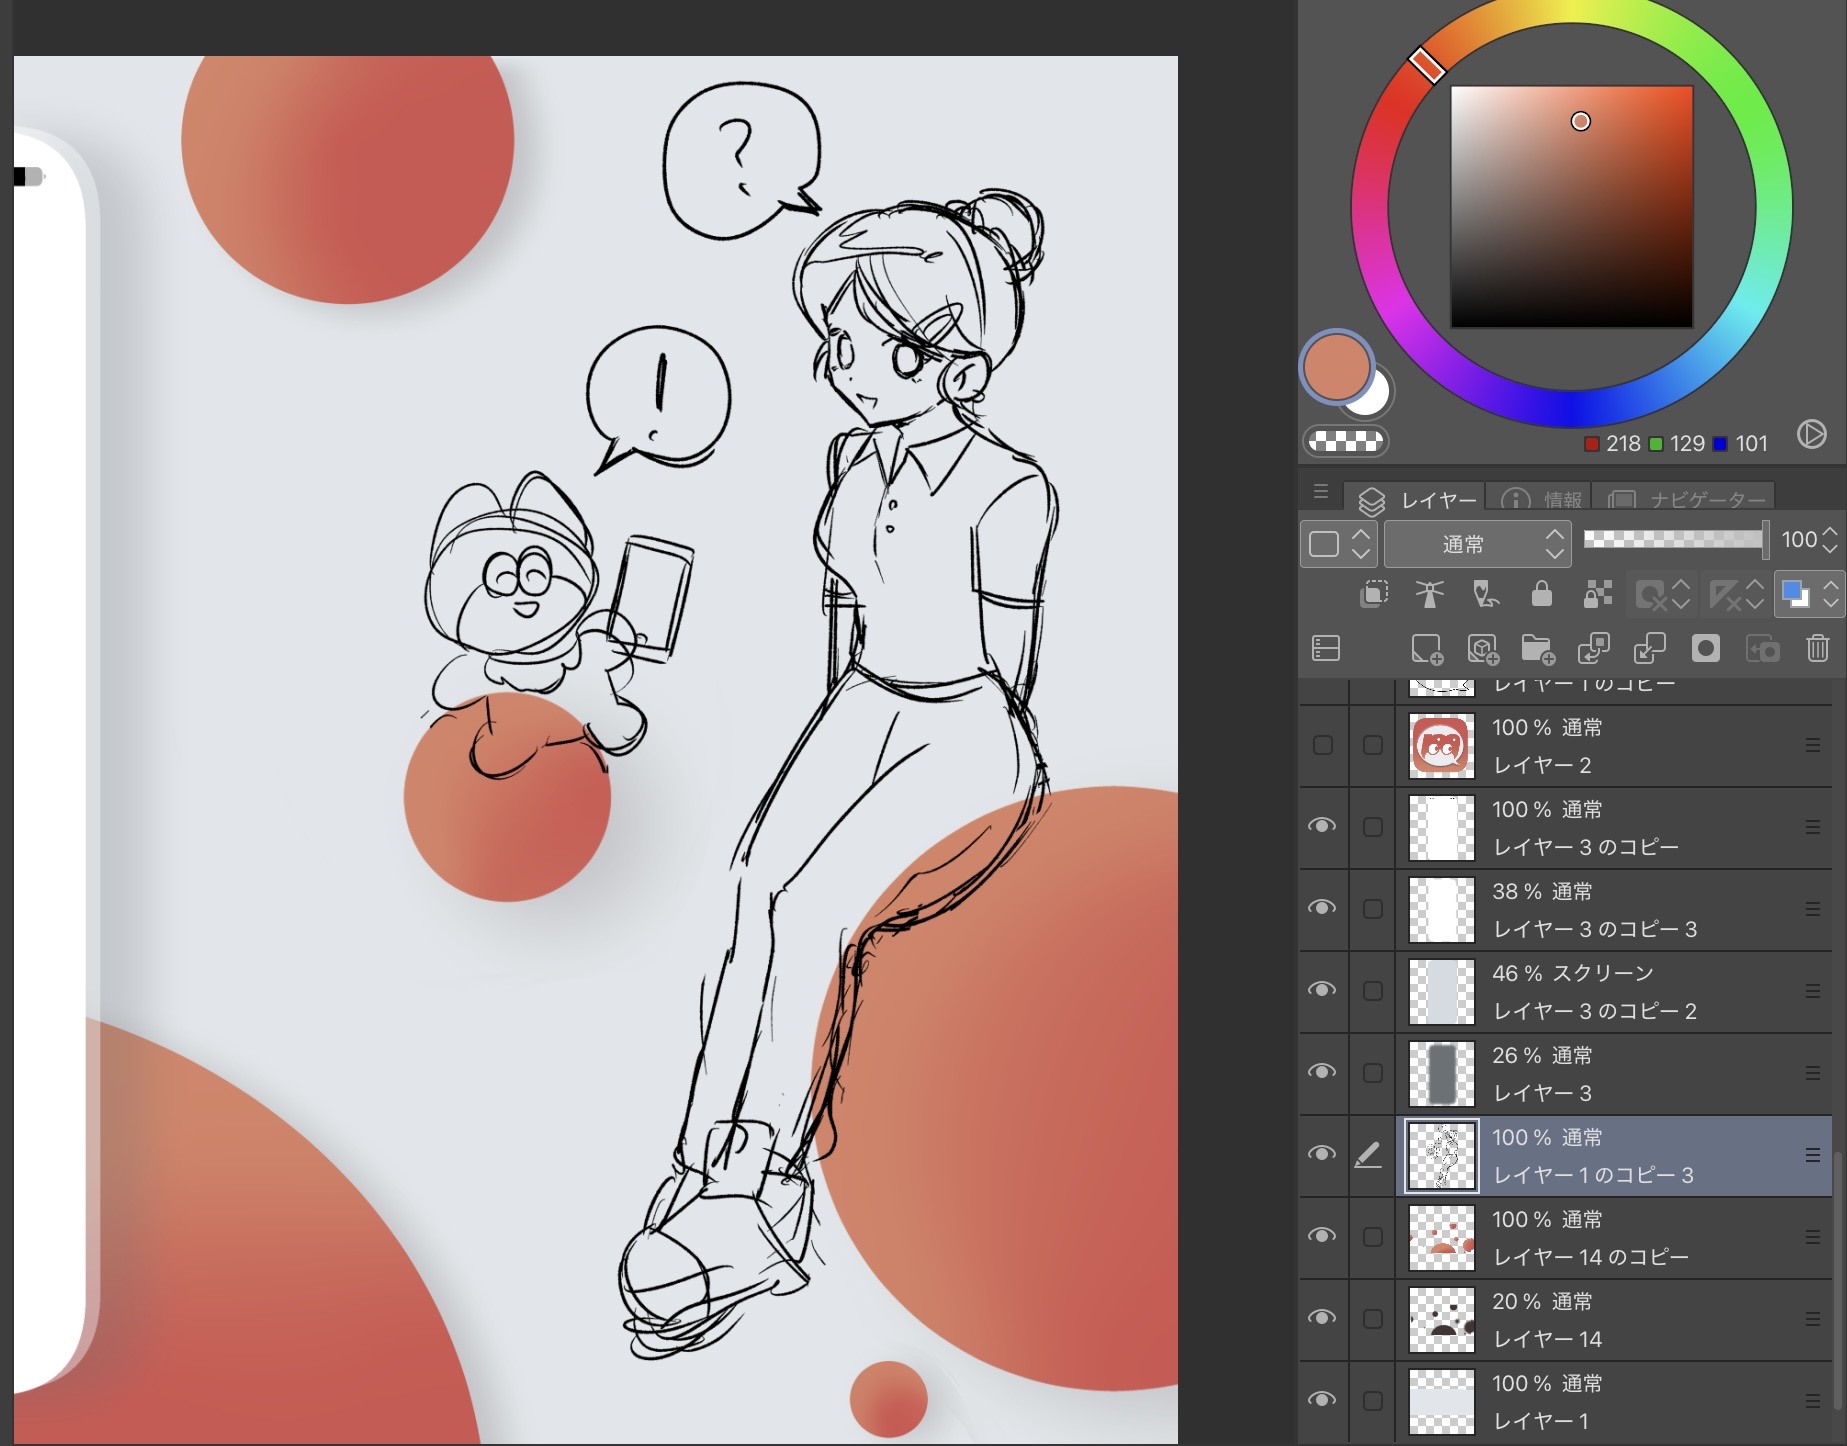Hide the レイヤー 14 のコピー layer
1847x1446 pixels.
(1322, 1236)
